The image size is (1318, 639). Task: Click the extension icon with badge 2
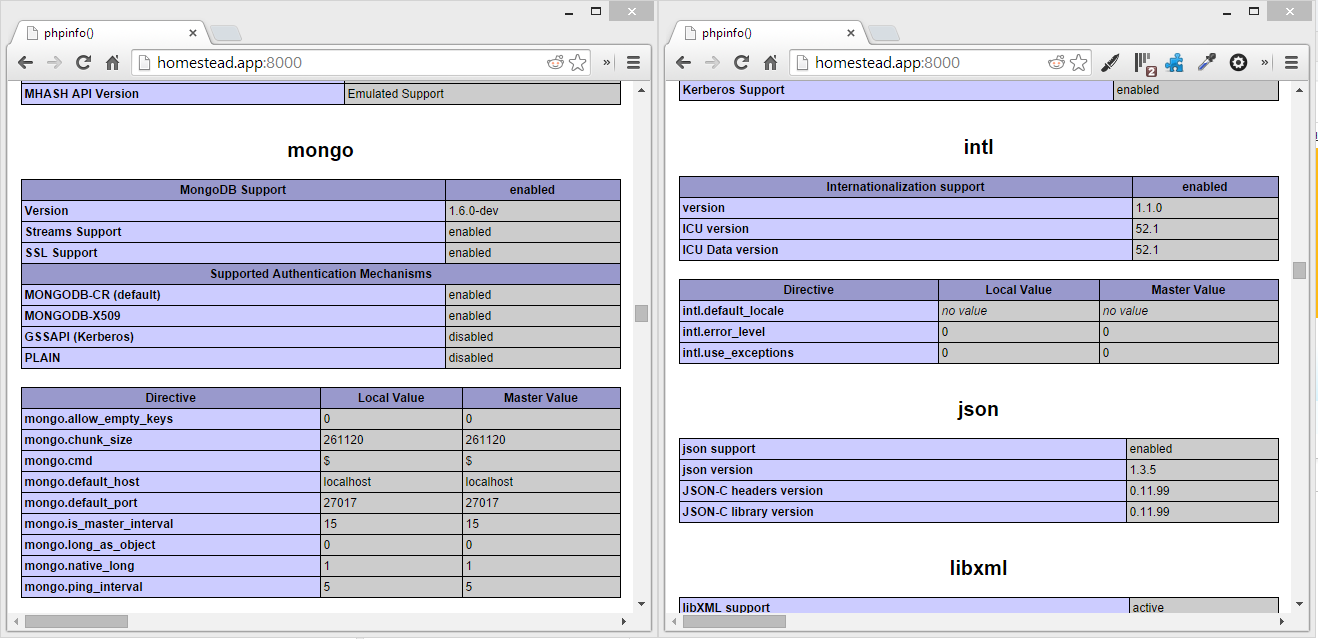1144,64
